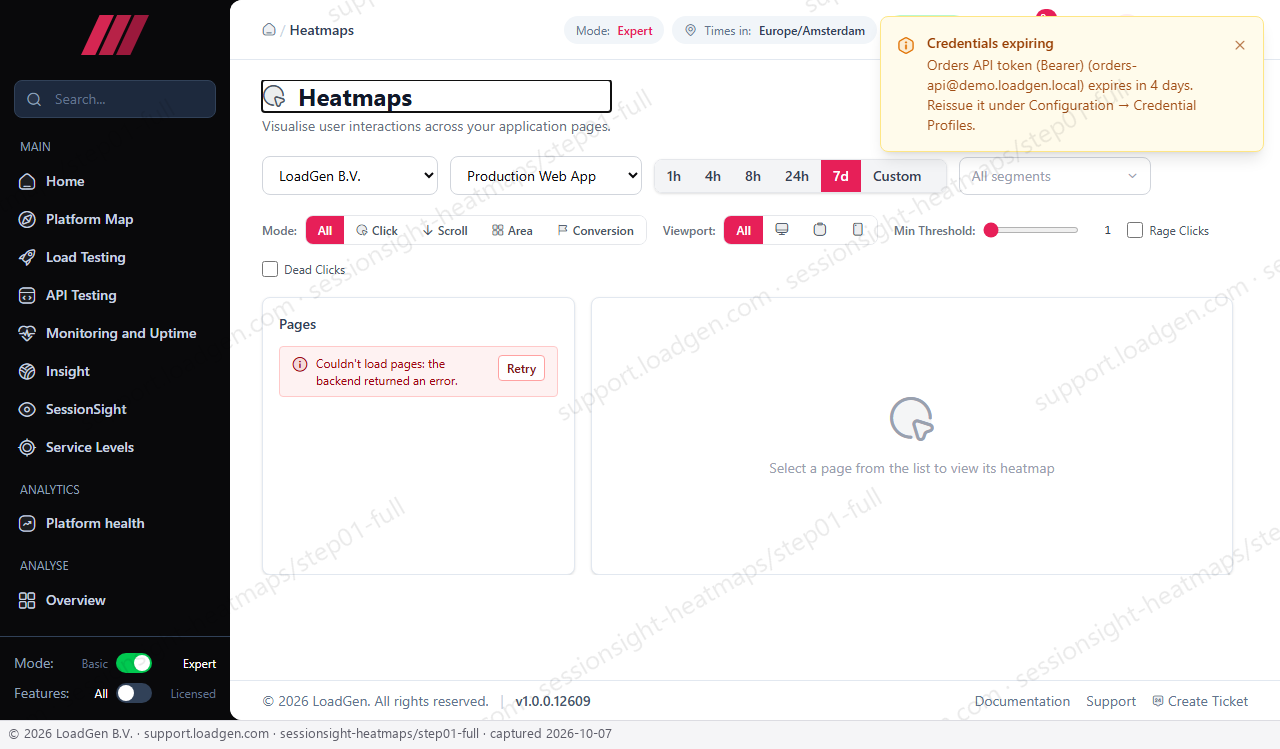Open Overview under Analyse

76,600
